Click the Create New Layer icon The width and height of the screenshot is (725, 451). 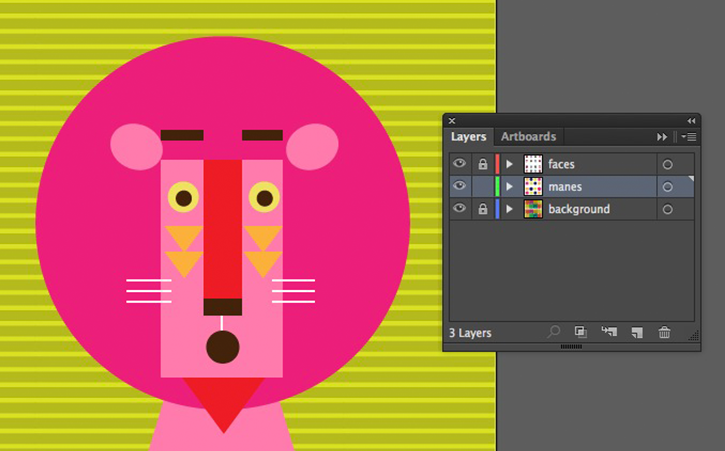637,332
